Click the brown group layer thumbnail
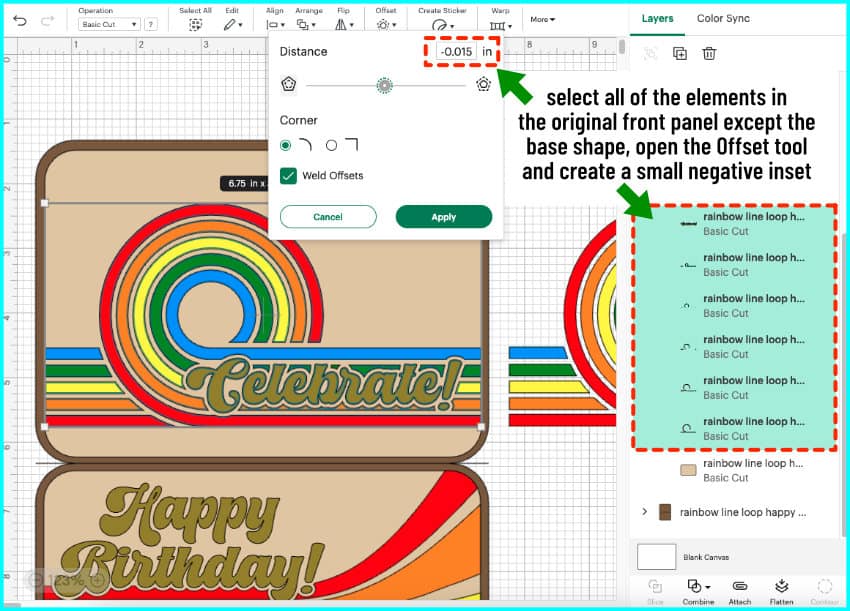This screenshot has width=850, height=611. coord(665,512)
